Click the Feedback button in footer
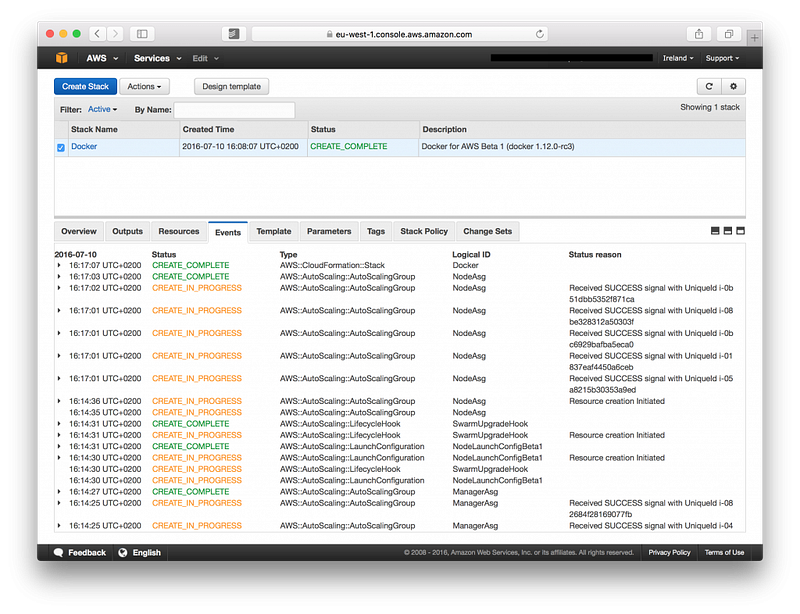800x614 pixels. 80,552
